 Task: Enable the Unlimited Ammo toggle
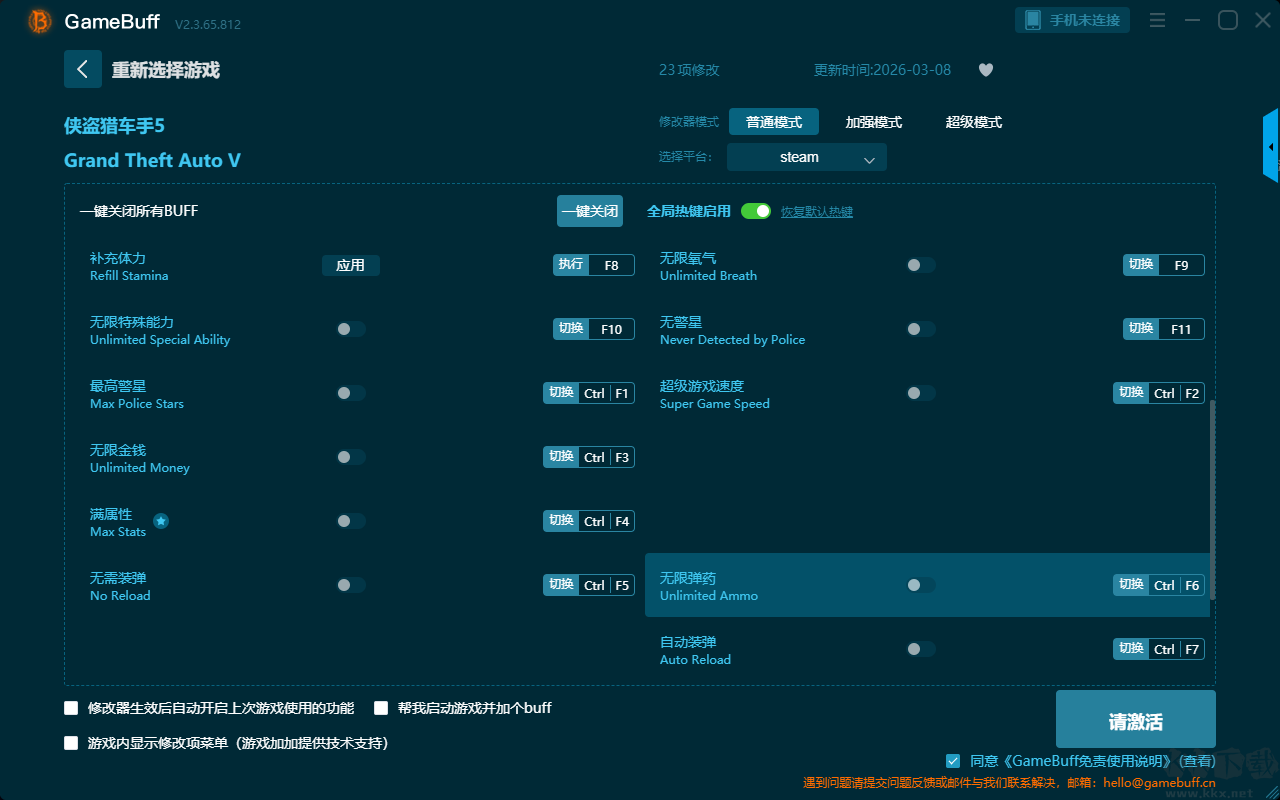click(x=921, y=585)
